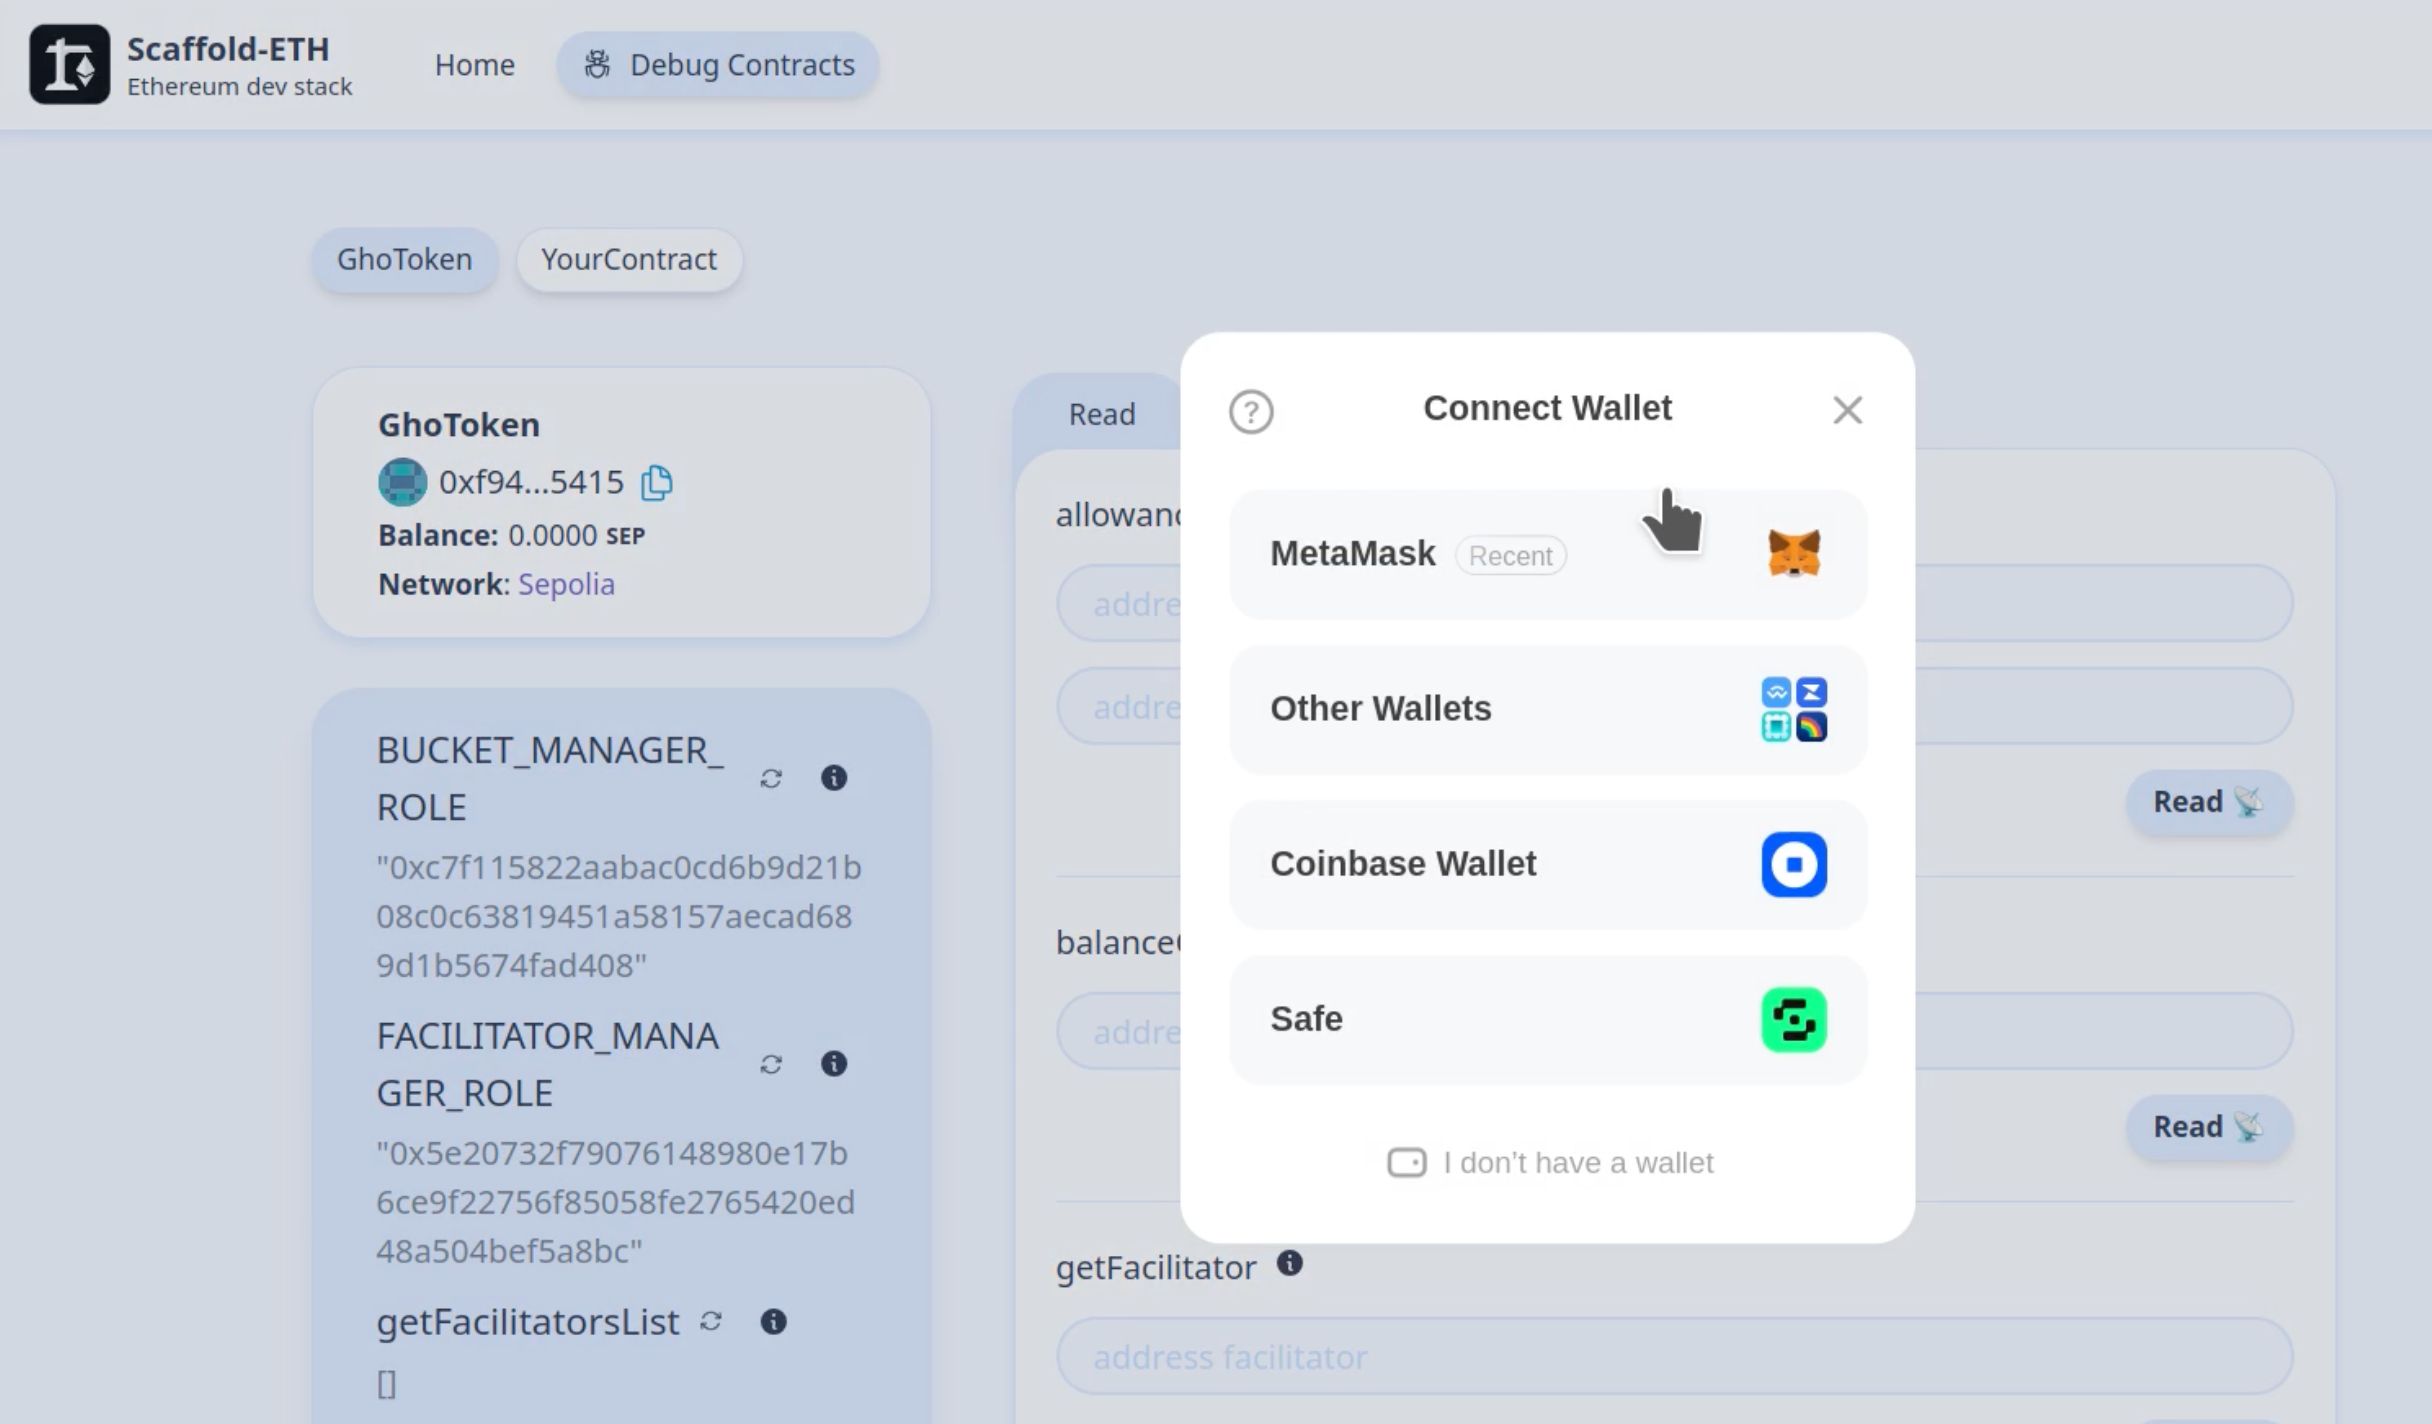Click the MetaMask fox icon
The width and height of the screenshot is (2432, 1424).
[x=1794, y=554]
